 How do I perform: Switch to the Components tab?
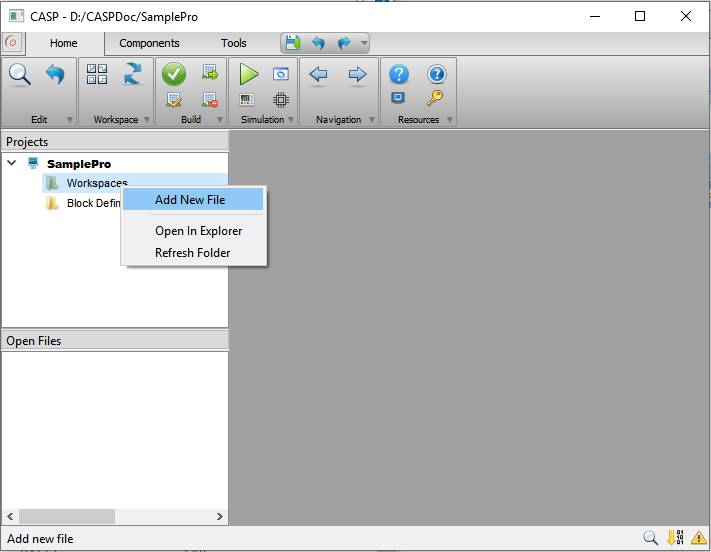[x=149, y=43]
